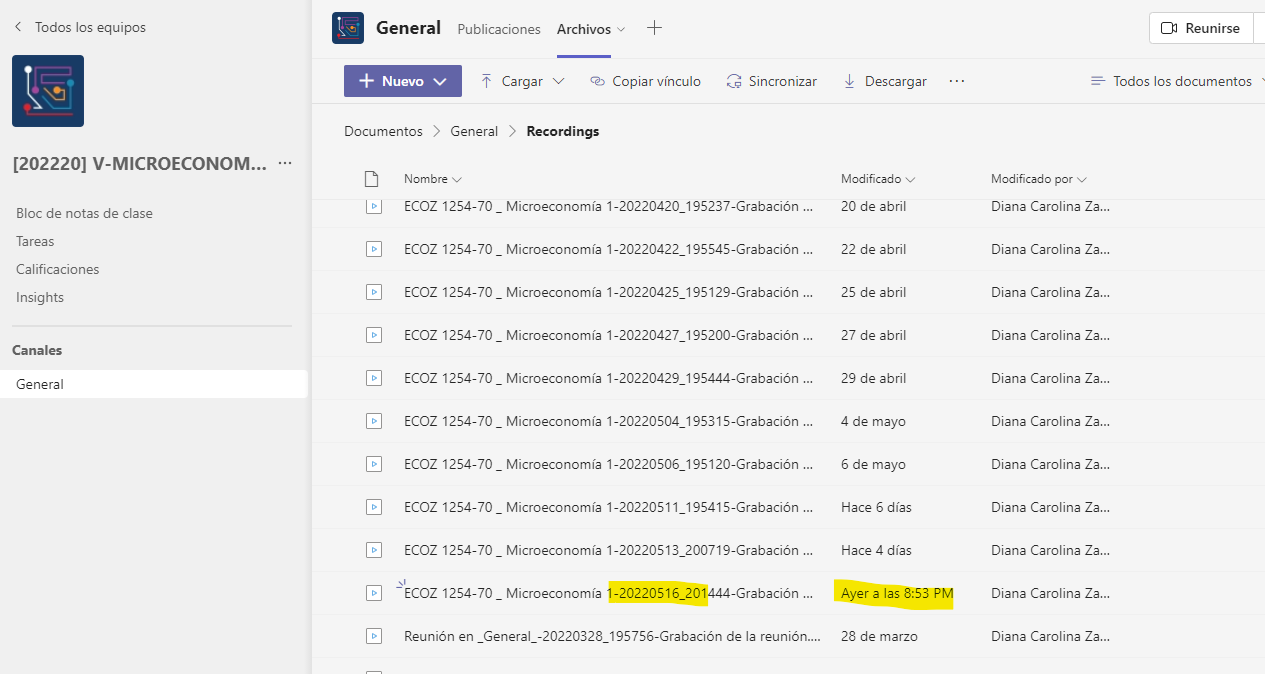Go back to Todos los equipos
This screenshot has height=674, width=1265.
click(x=80, y=27)
